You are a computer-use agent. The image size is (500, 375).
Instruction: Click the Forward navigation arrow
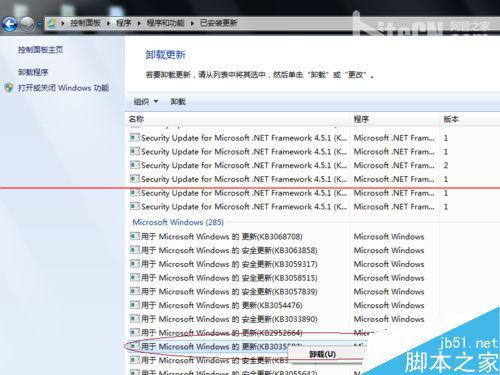tap(27, 24)
